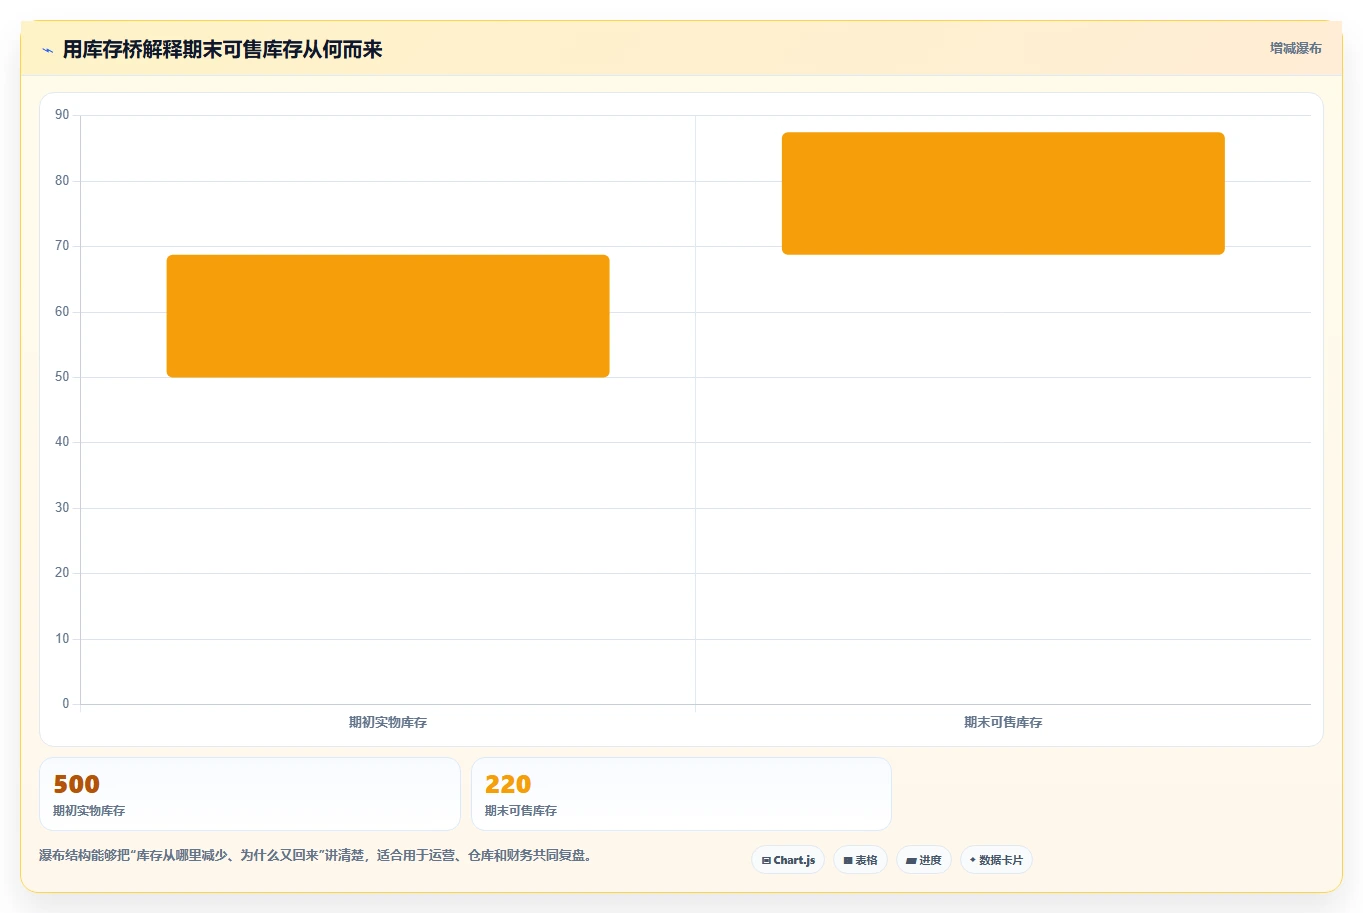
Task: Click the lightning icon beside the title
Action: pos(47,50)
